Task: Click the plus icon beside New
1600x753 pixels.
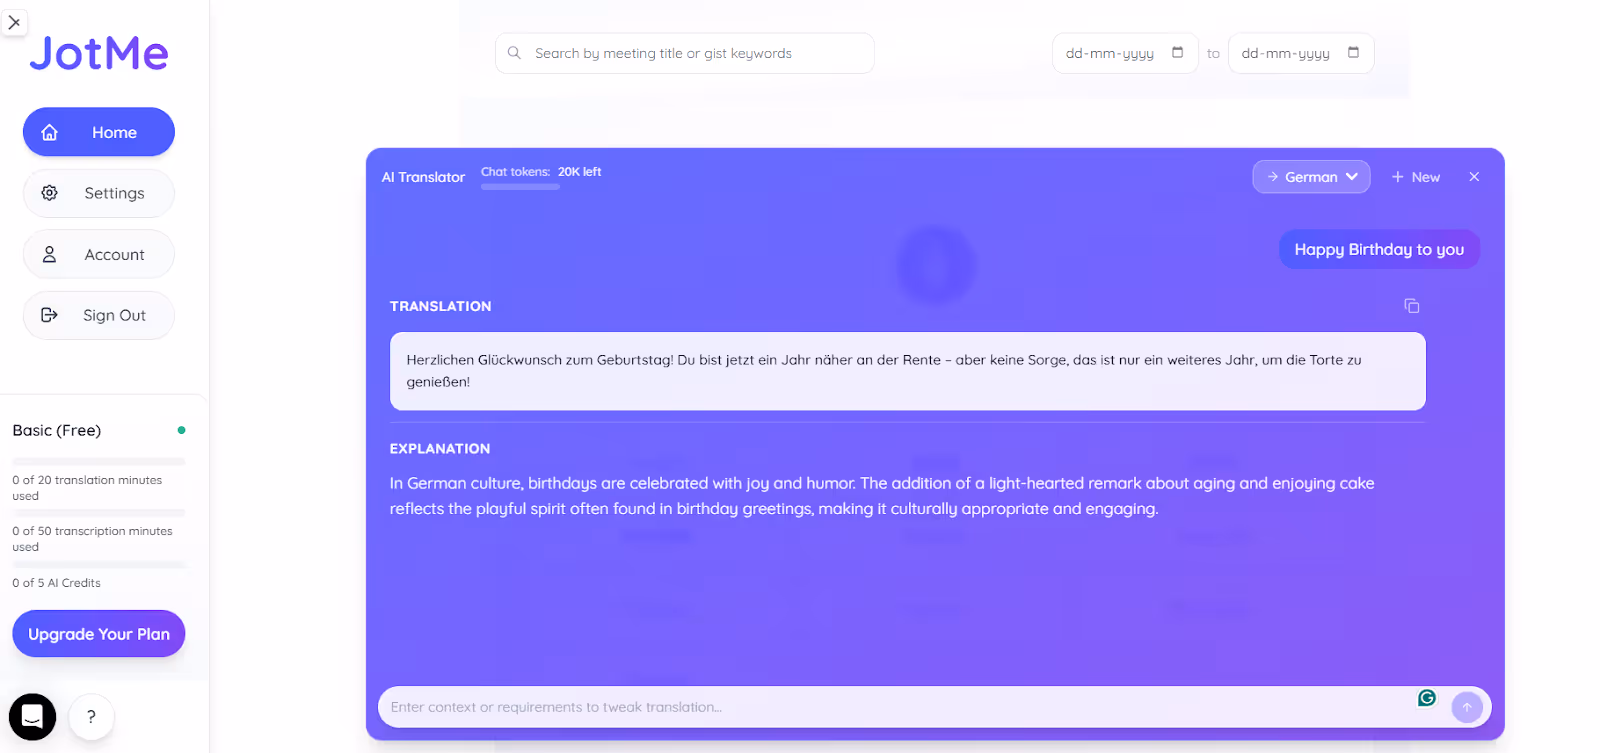Action: pyautogui.click(x=1398, y=177)
